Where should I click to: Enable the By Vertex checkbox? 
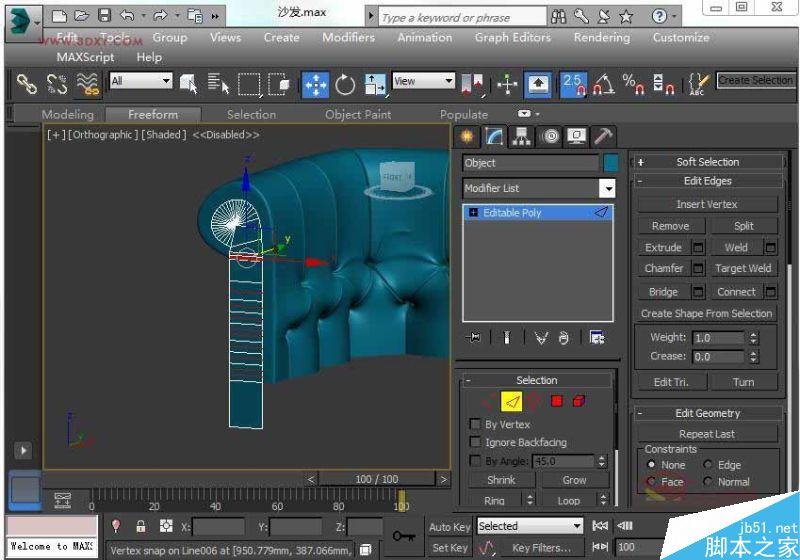(475, 424)
